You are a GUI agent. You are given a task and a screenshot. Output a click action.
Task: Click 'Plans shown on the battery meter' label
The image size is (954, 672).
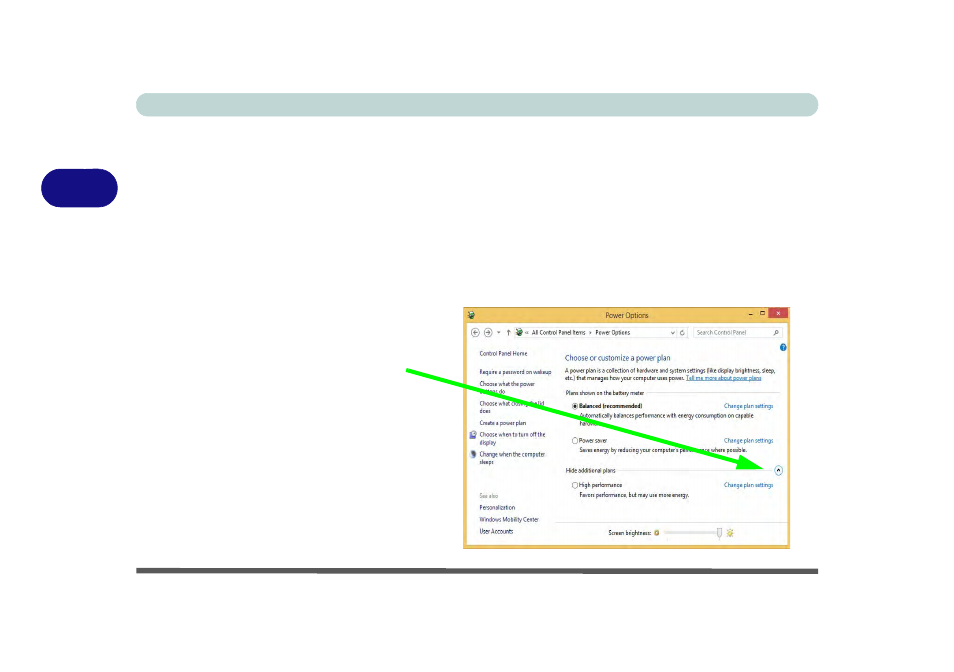click(x=604, y=393)
